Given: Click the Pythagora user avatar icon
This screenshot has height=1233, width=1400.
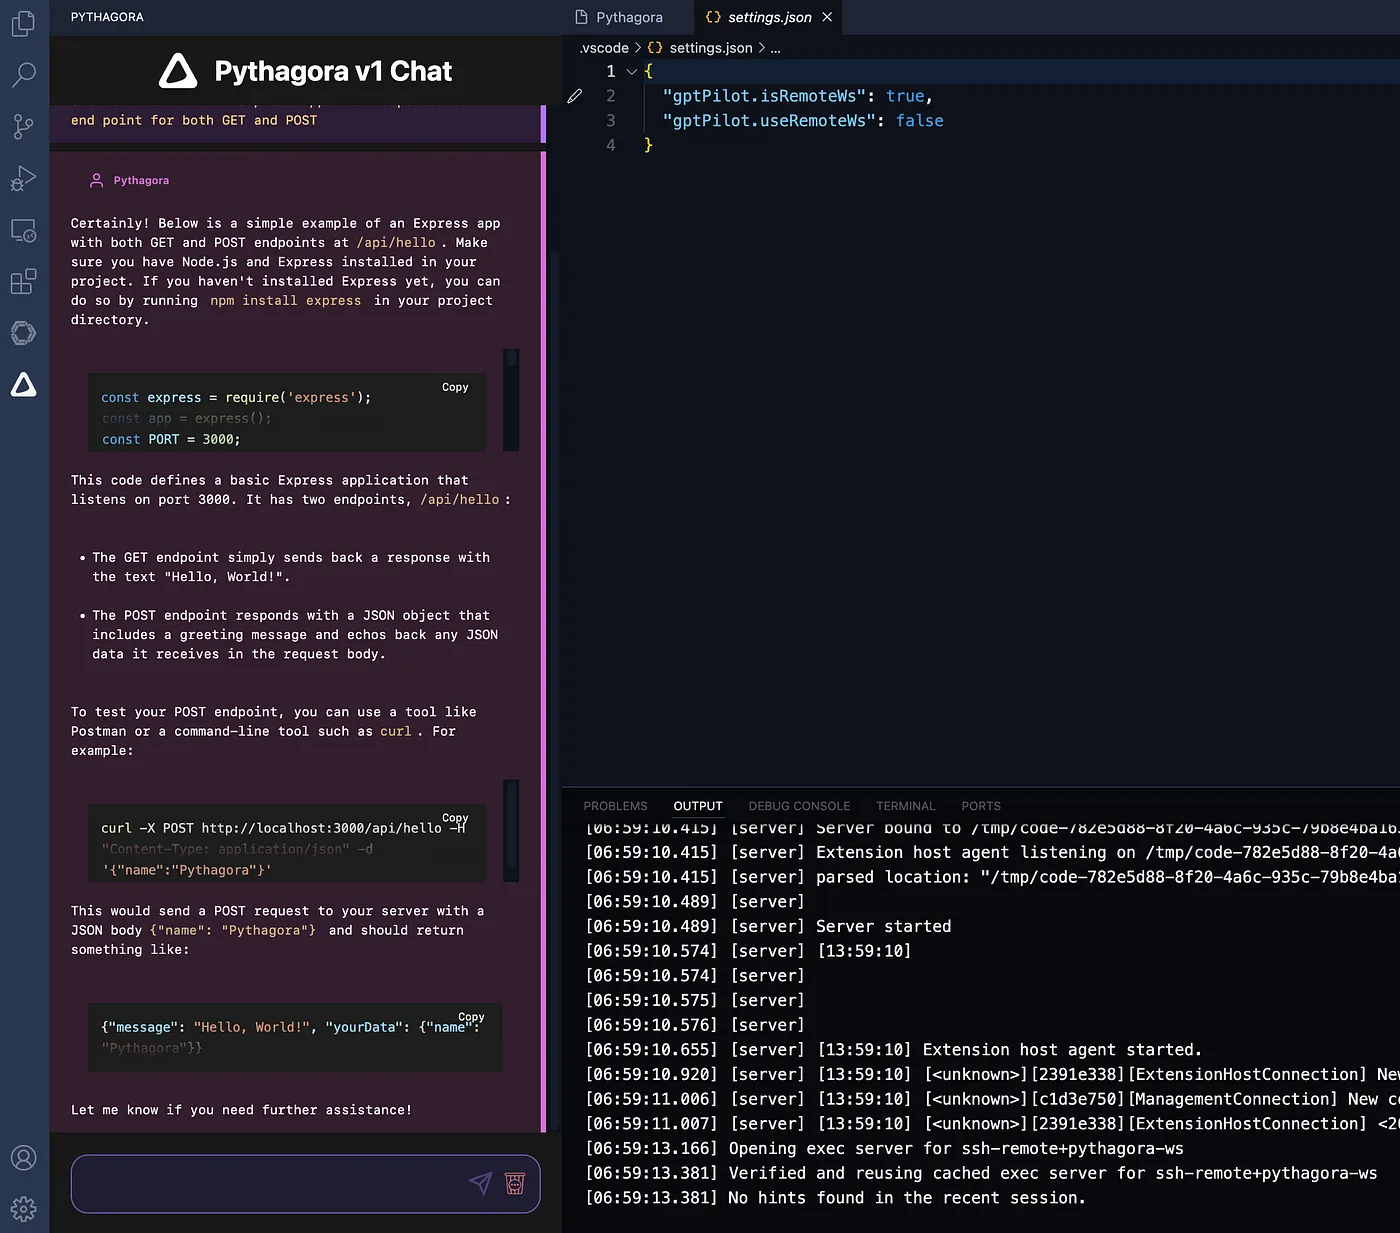Looking at the screenshot, I should click(x=96, y=180).
